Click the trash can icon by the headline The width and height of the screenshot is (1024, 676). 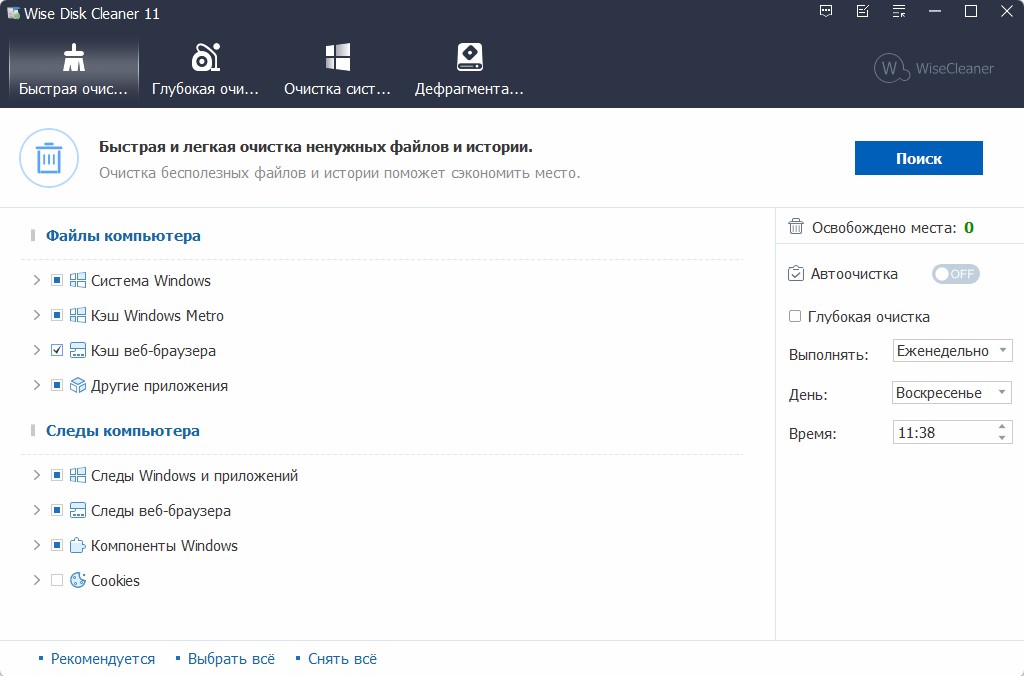coord(49,158)
